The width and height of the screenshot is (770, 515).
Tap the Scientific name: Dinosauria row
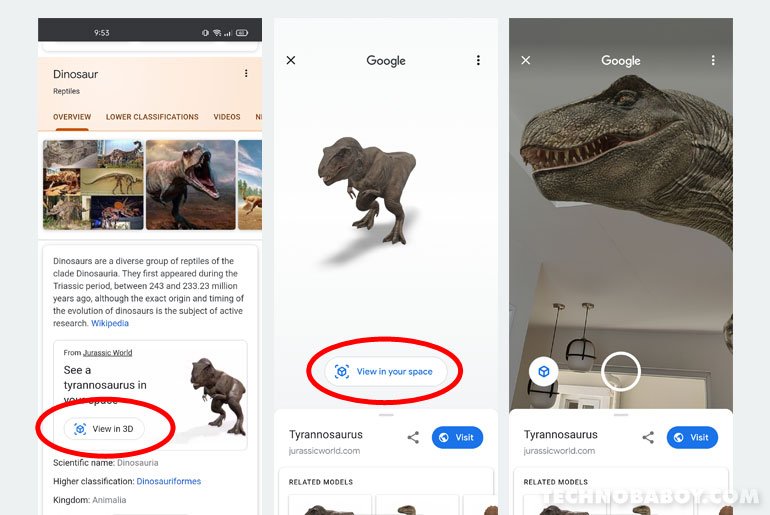pyautogui.click(x=106, y=462)
